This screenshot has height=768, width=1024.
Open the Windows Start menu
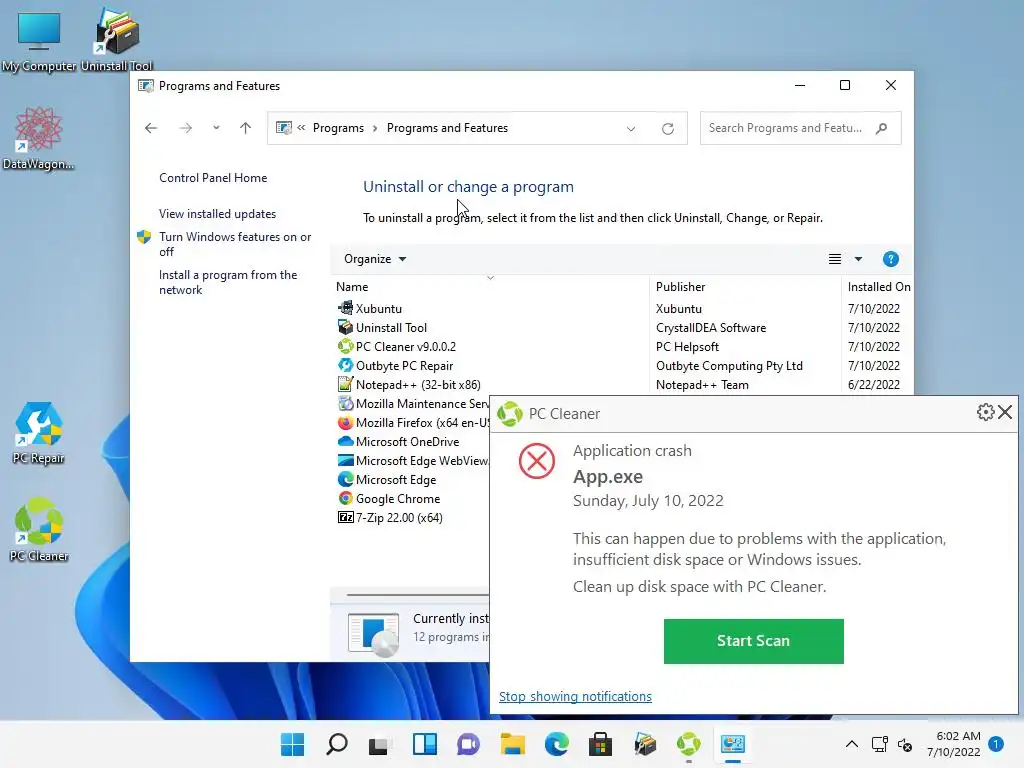tap(293, 744)
